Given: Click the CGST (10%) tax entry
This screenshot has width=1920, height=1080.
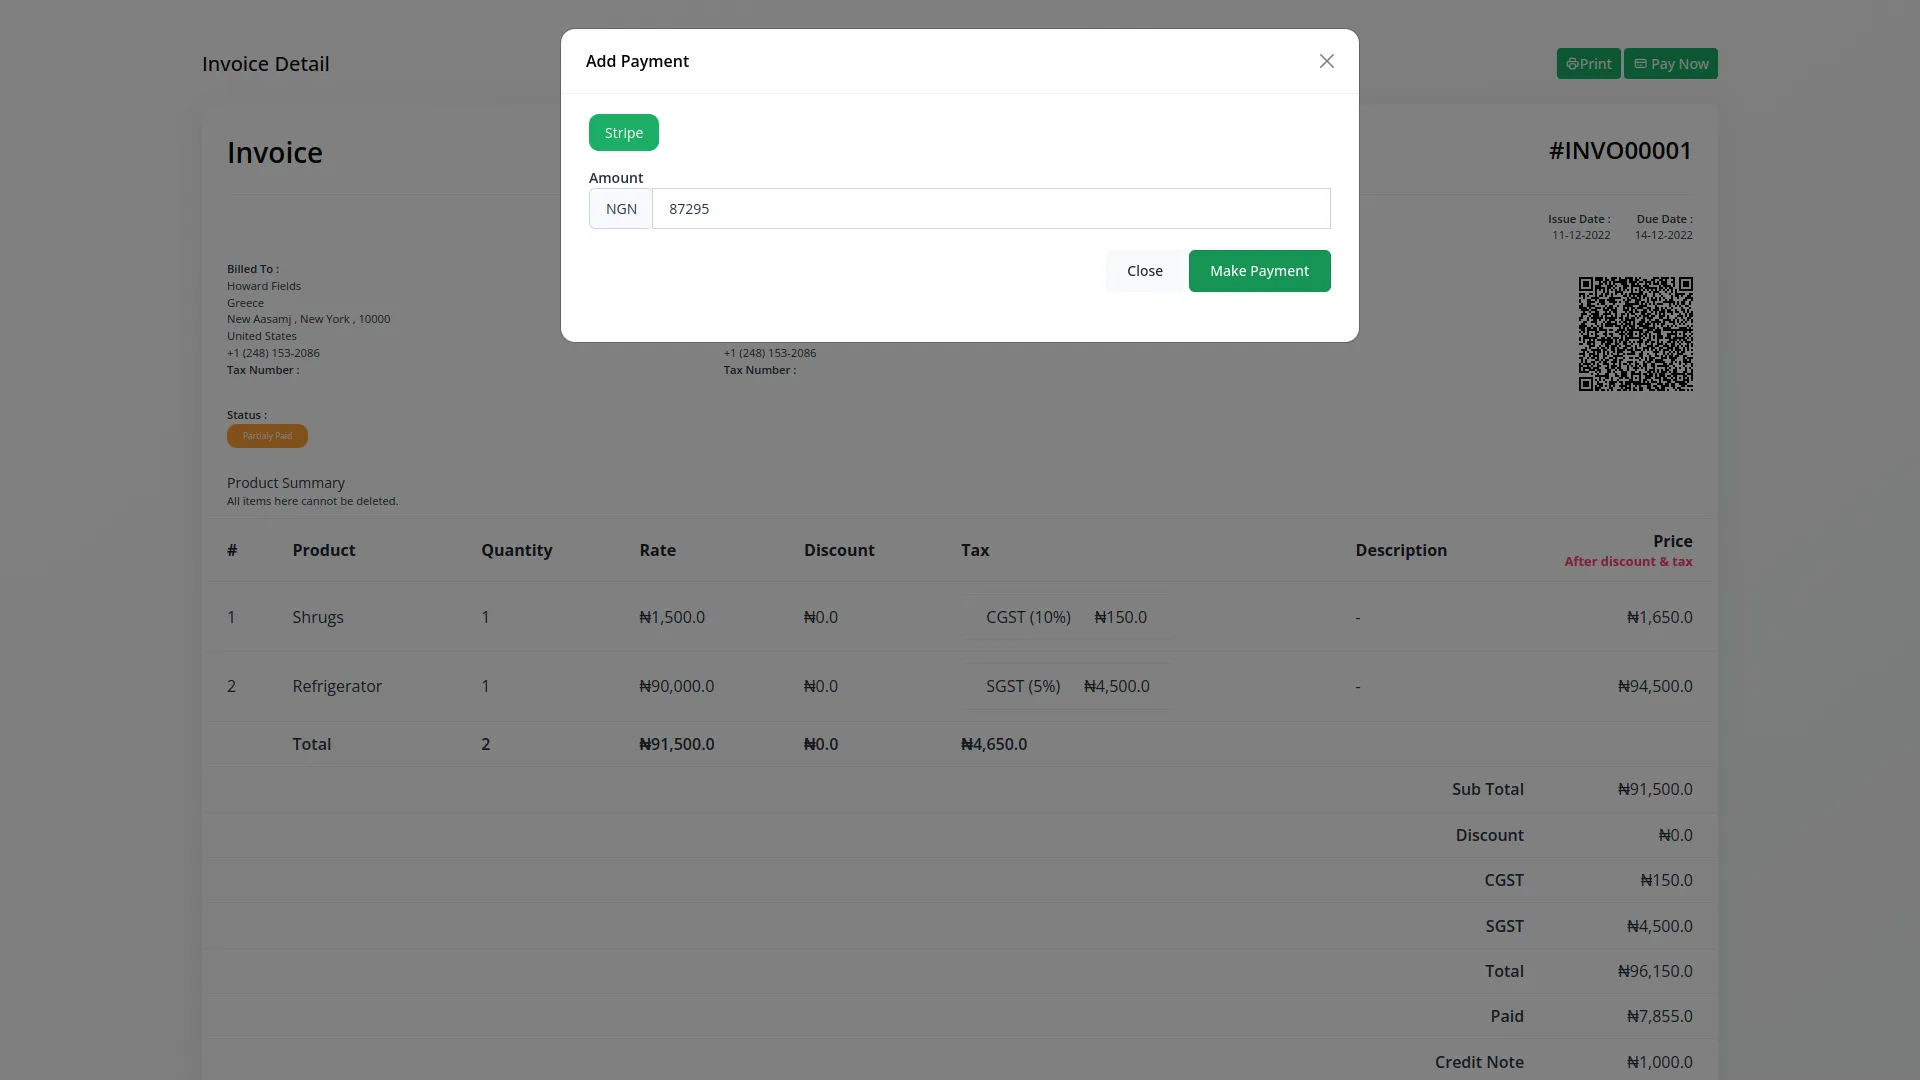Looking at the screenshot, I should pyautogui.click(x=1028, y=617).
